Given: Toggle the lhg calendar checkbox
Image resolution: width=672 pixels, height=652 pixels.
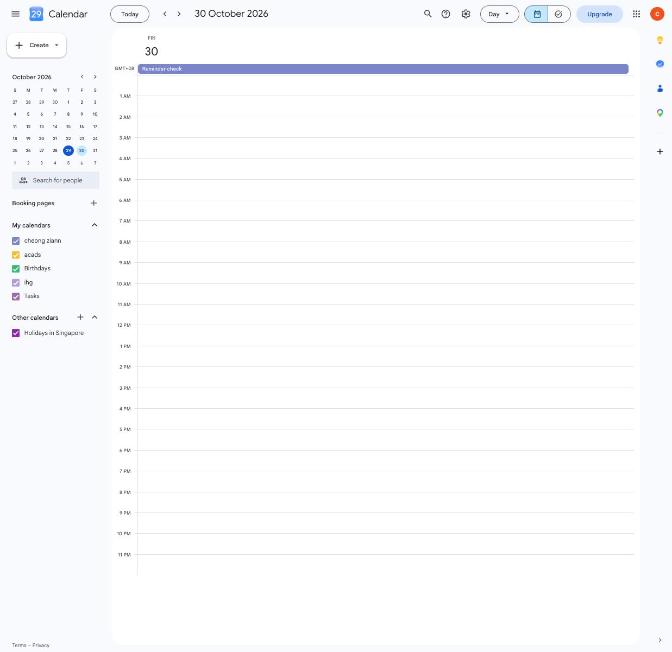Looking at the screenshot, I should 16,282.
